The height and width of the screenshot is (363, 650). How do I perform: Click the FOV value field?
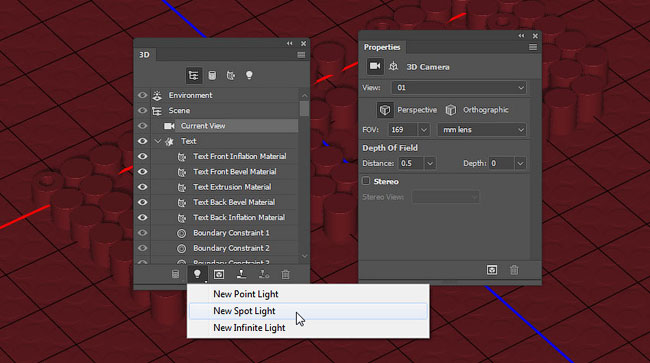403,130
